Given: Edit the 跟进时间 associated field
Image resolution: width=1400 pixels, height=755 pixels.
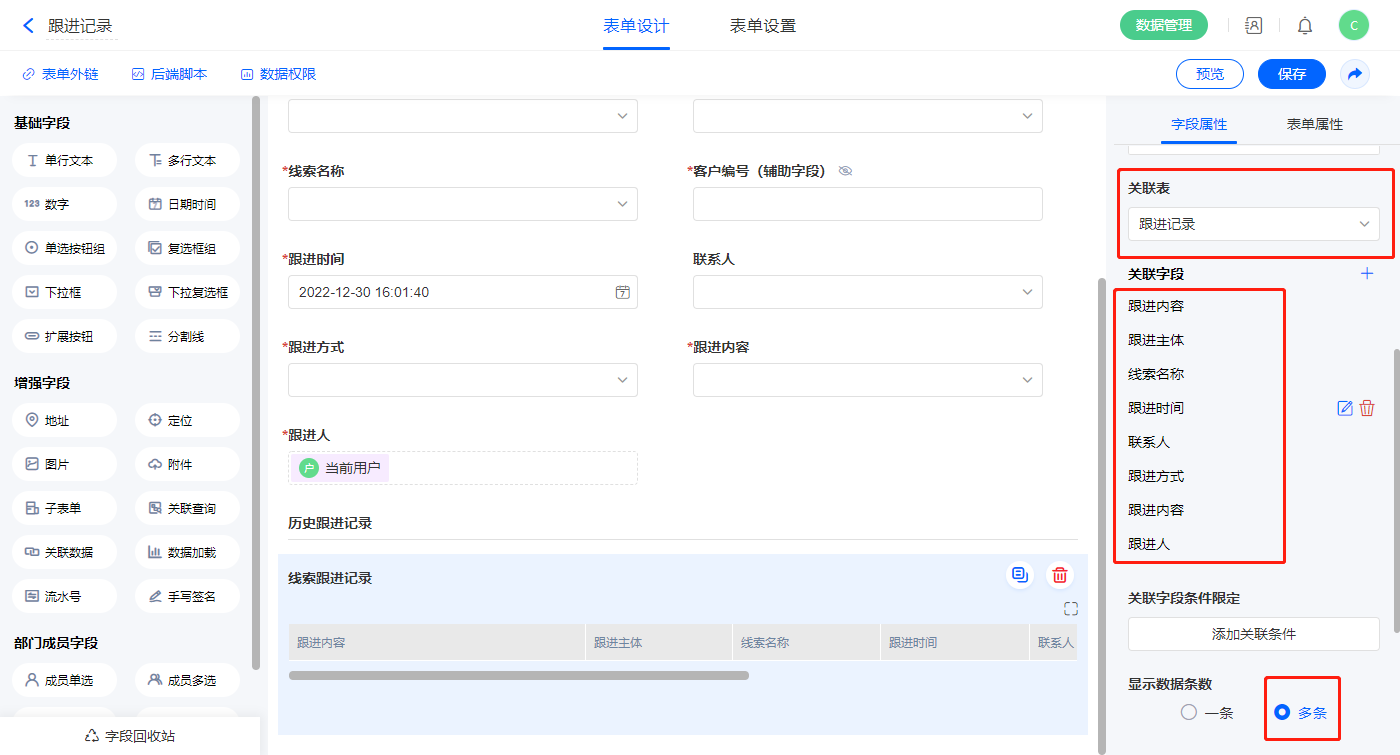Looking at the screenshot, I should point(1345,408).
